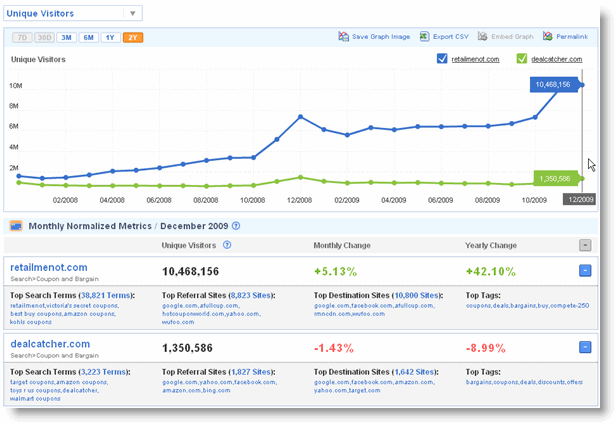Uncheck the dealcatcher.com series checkbox

[522, 59]
